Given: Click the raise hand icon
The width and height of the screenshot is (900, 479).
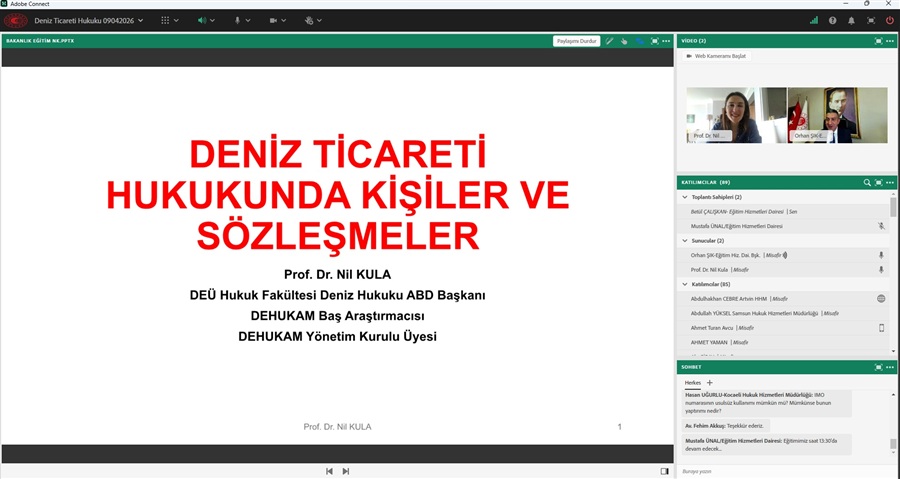Looking at the screenshot, I should tap(309, 20).
